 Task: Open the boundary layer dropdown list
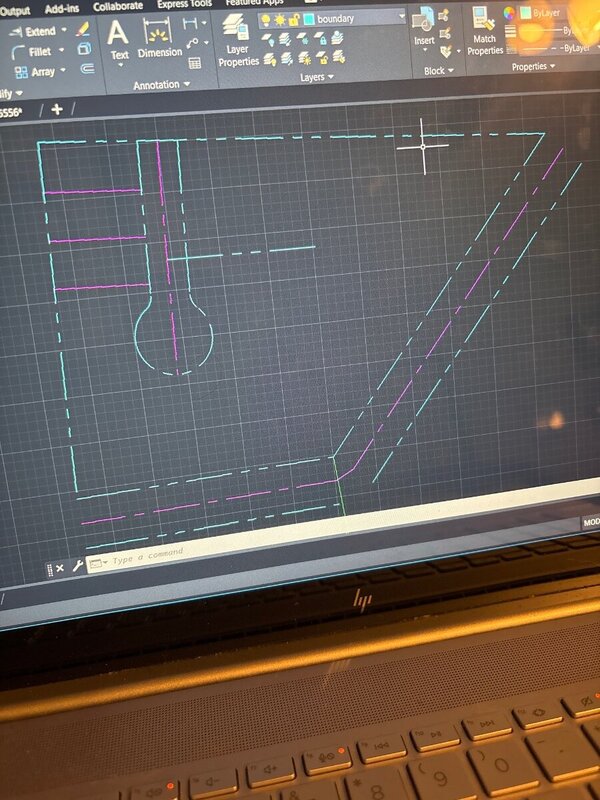(402, 16)
